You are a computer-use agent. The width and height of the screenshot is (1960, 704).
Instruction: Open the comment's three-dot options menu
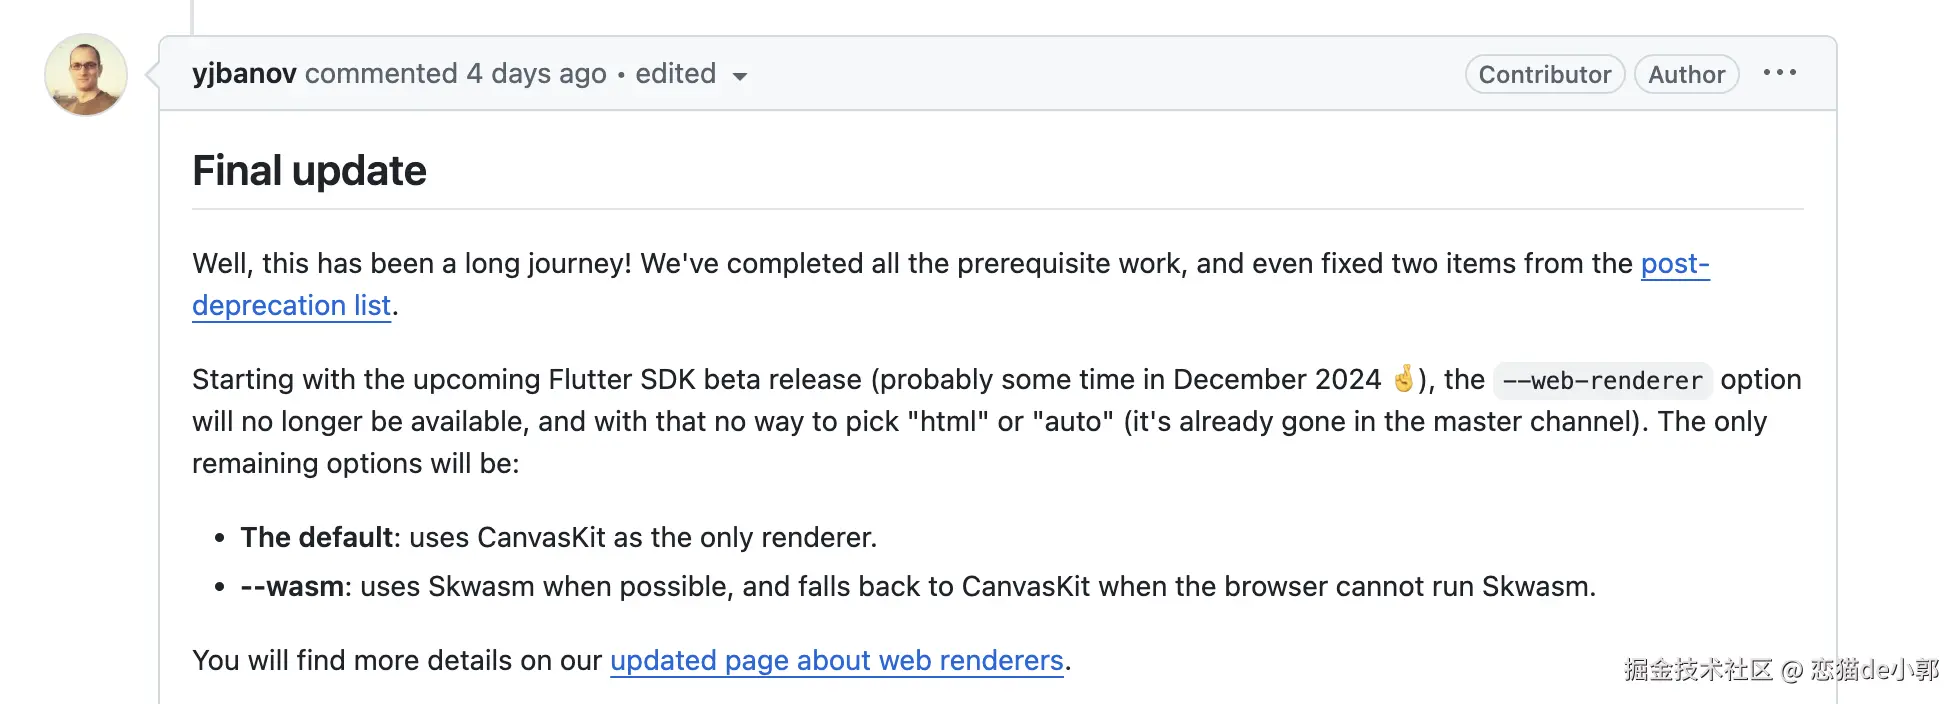[1780, 73]
